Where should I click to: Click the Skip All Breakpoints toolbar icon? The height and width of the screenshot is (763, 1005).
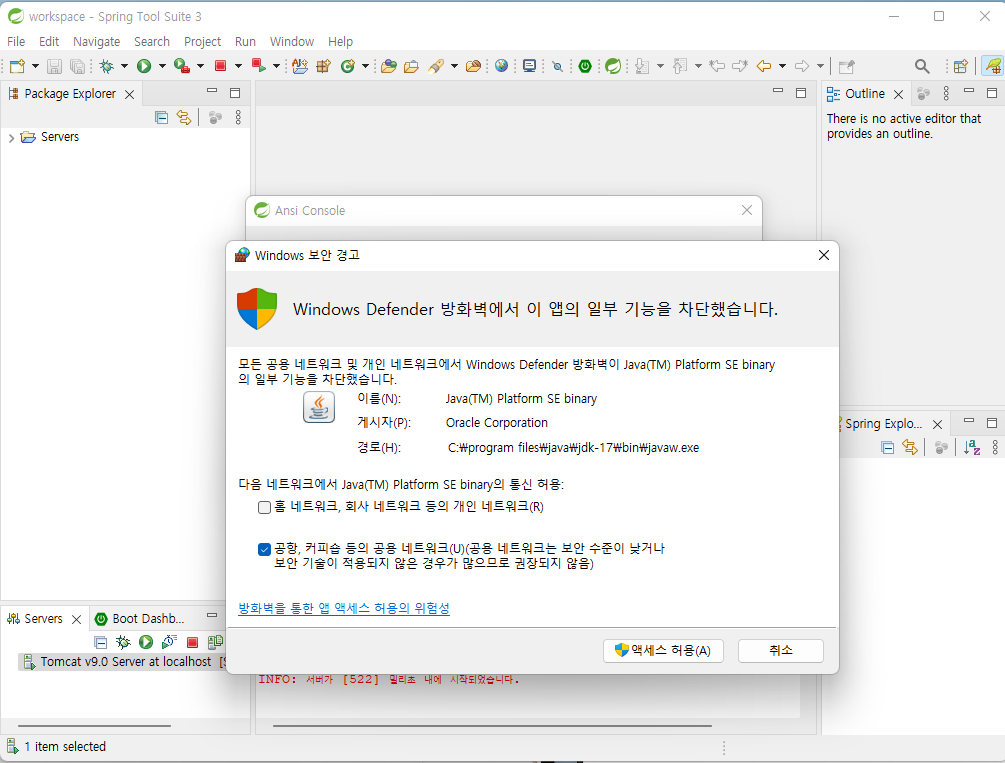pyautogui.click(x=558, y=66)
